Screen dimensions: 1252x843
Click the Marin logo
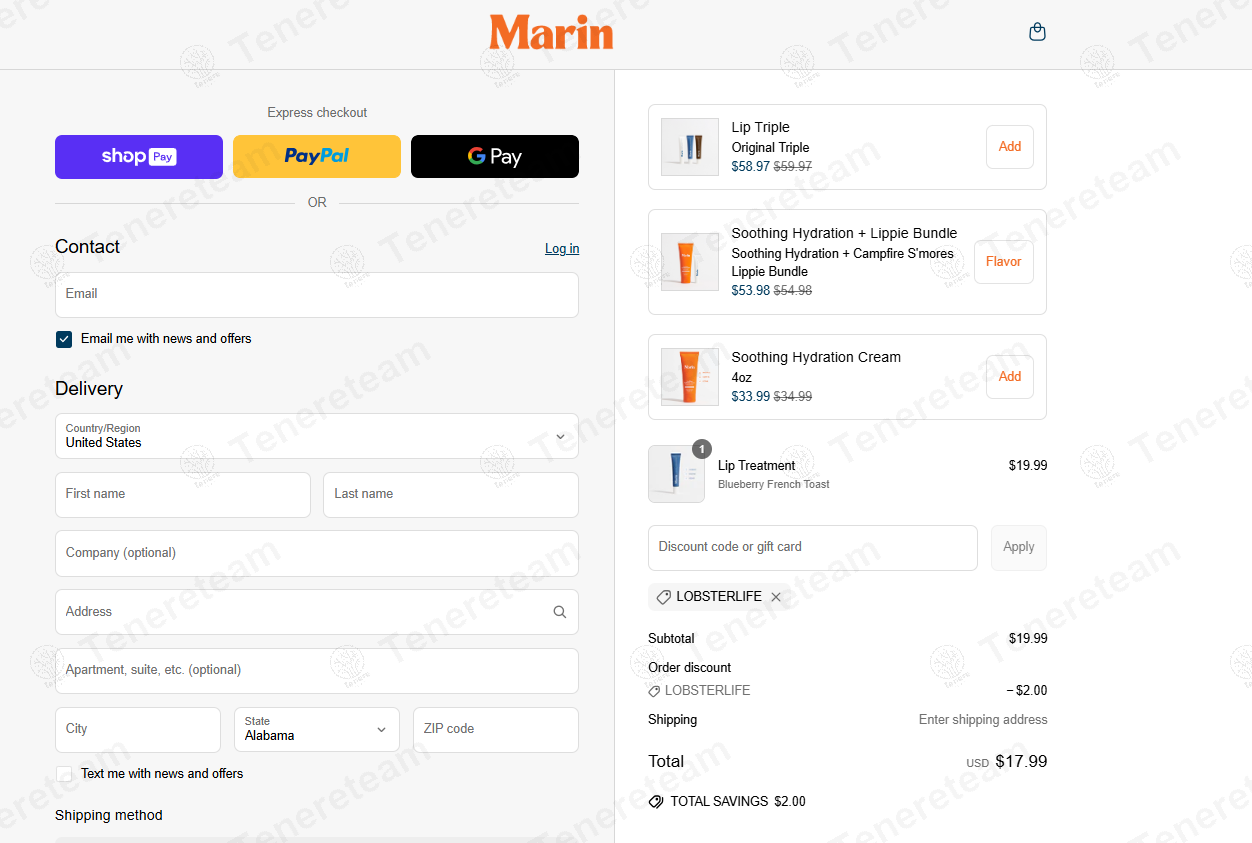(551, 32)
